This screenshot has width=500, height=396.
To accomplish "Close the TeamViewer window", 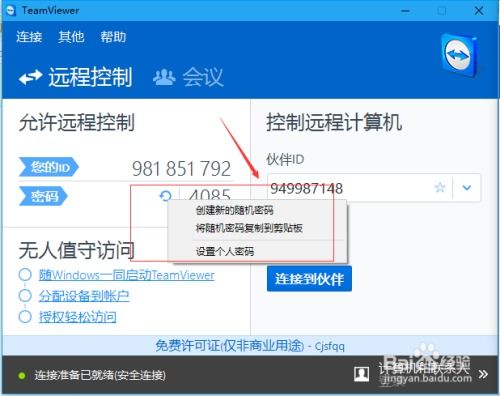I will pyautogui.click(x=479, y=11).
